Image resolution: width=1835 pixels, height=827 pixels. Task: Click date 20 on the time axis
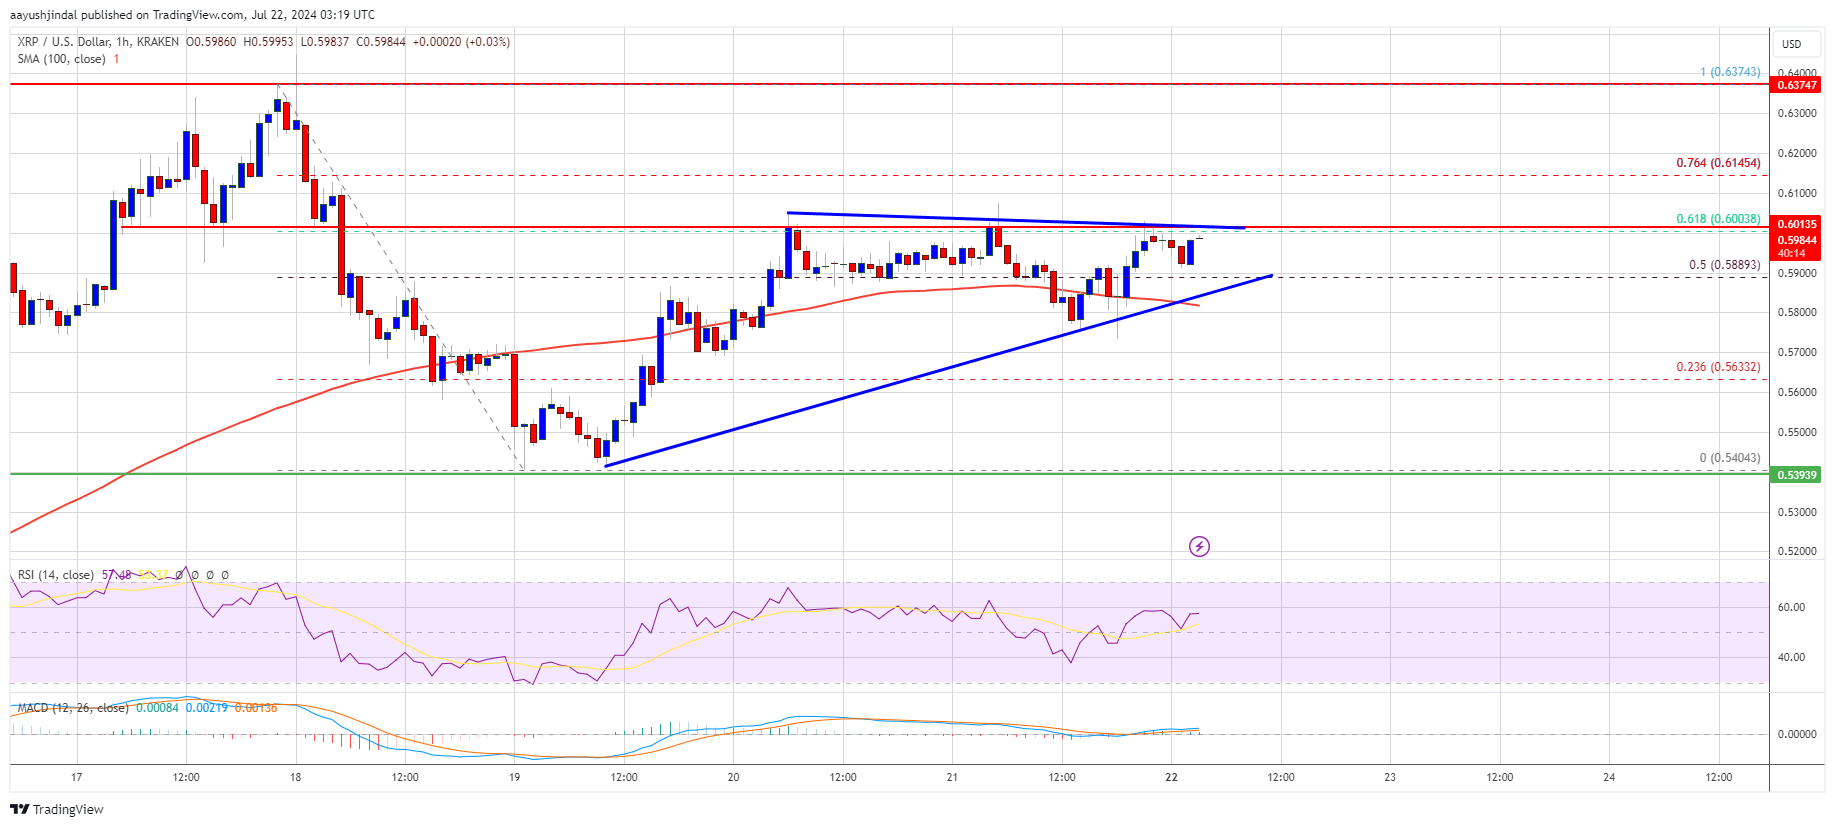[x=734, y=777]
